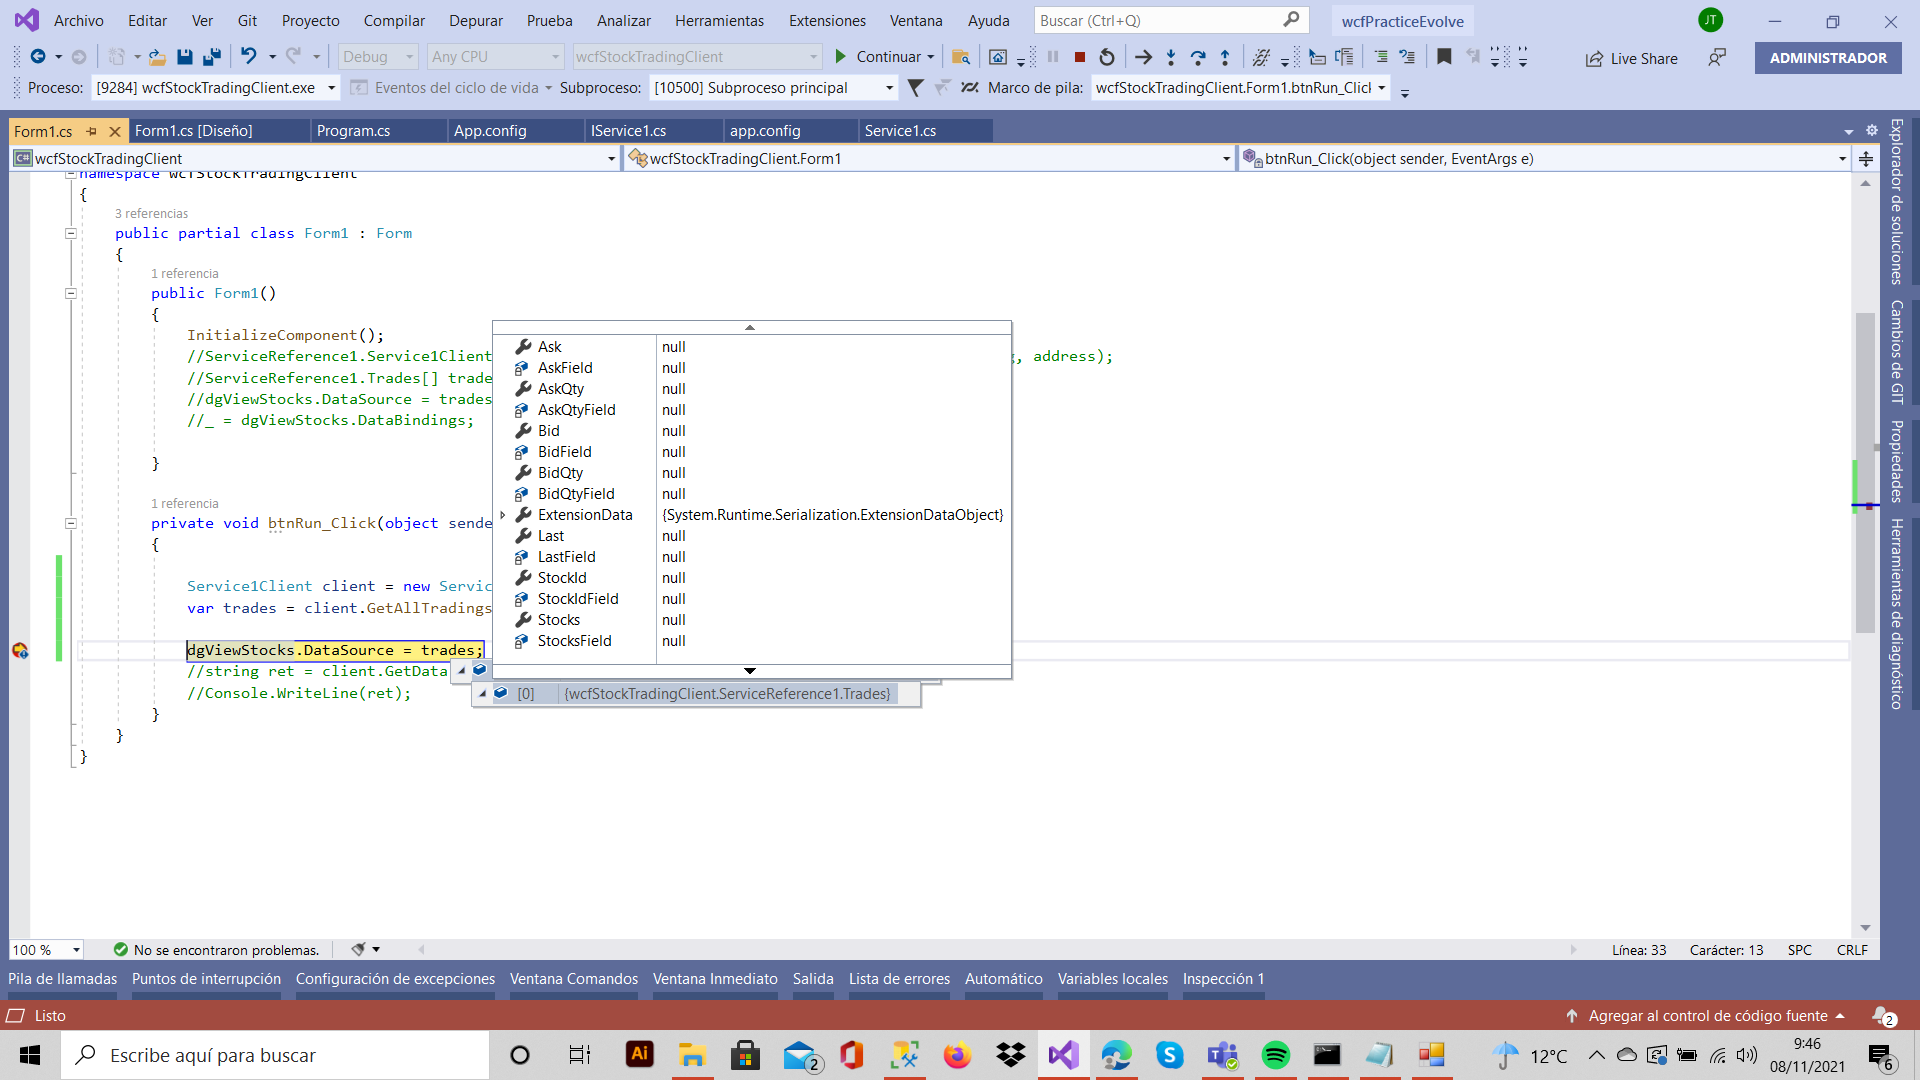Viewport: 1920px width, 1080px height.
Task: Click the Navigate Backward arrow icon
Action: point(37,57)
